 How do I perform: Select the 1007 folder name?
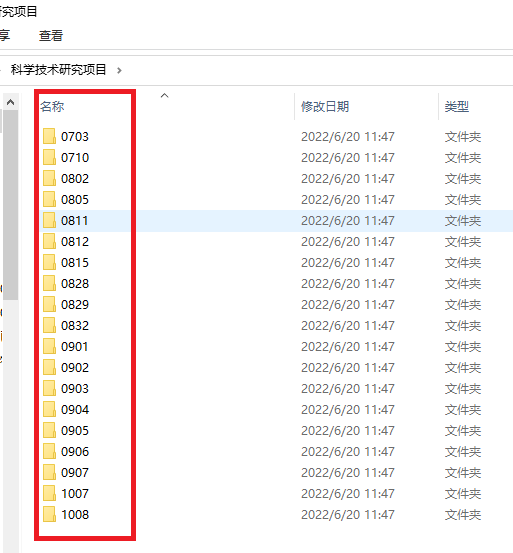point(75,493)
